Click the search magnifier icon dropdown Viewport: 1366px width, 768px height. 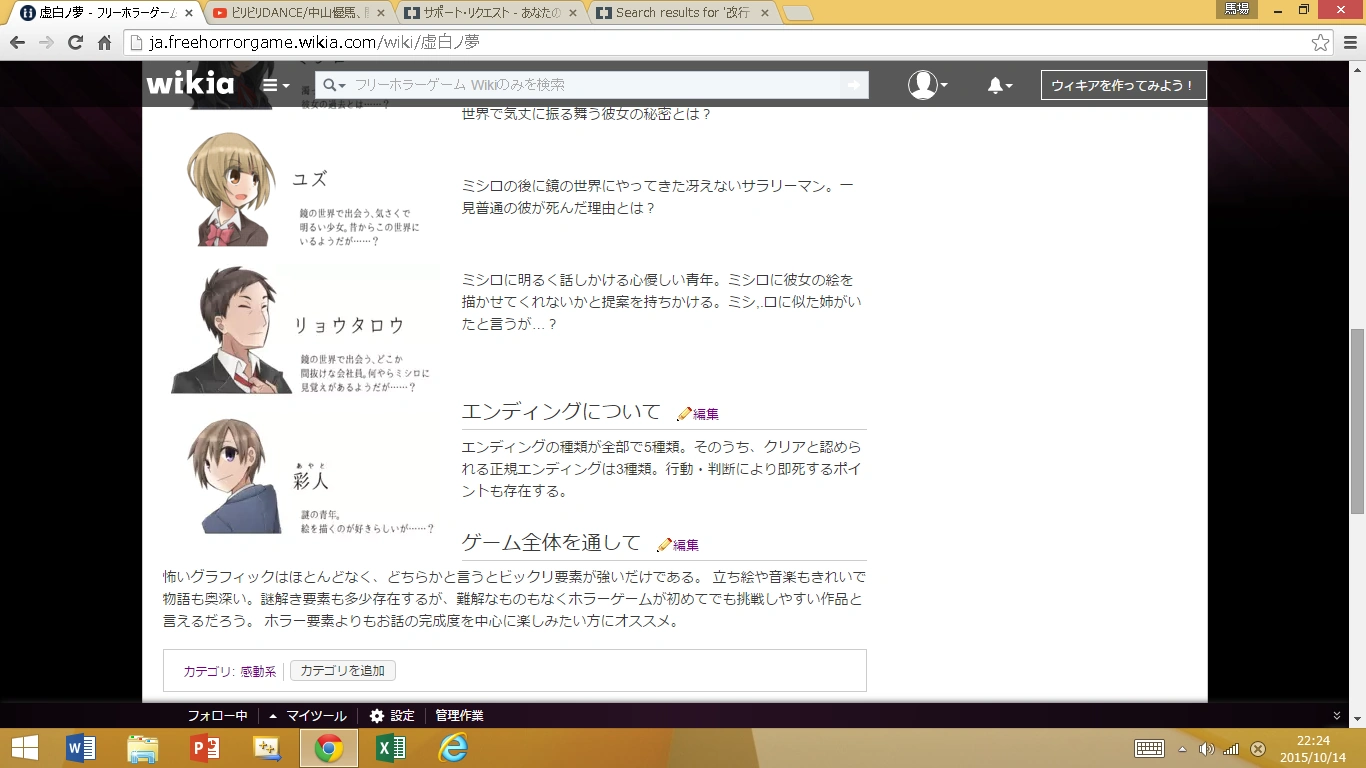pyautogui.click(x=334, y=86)
